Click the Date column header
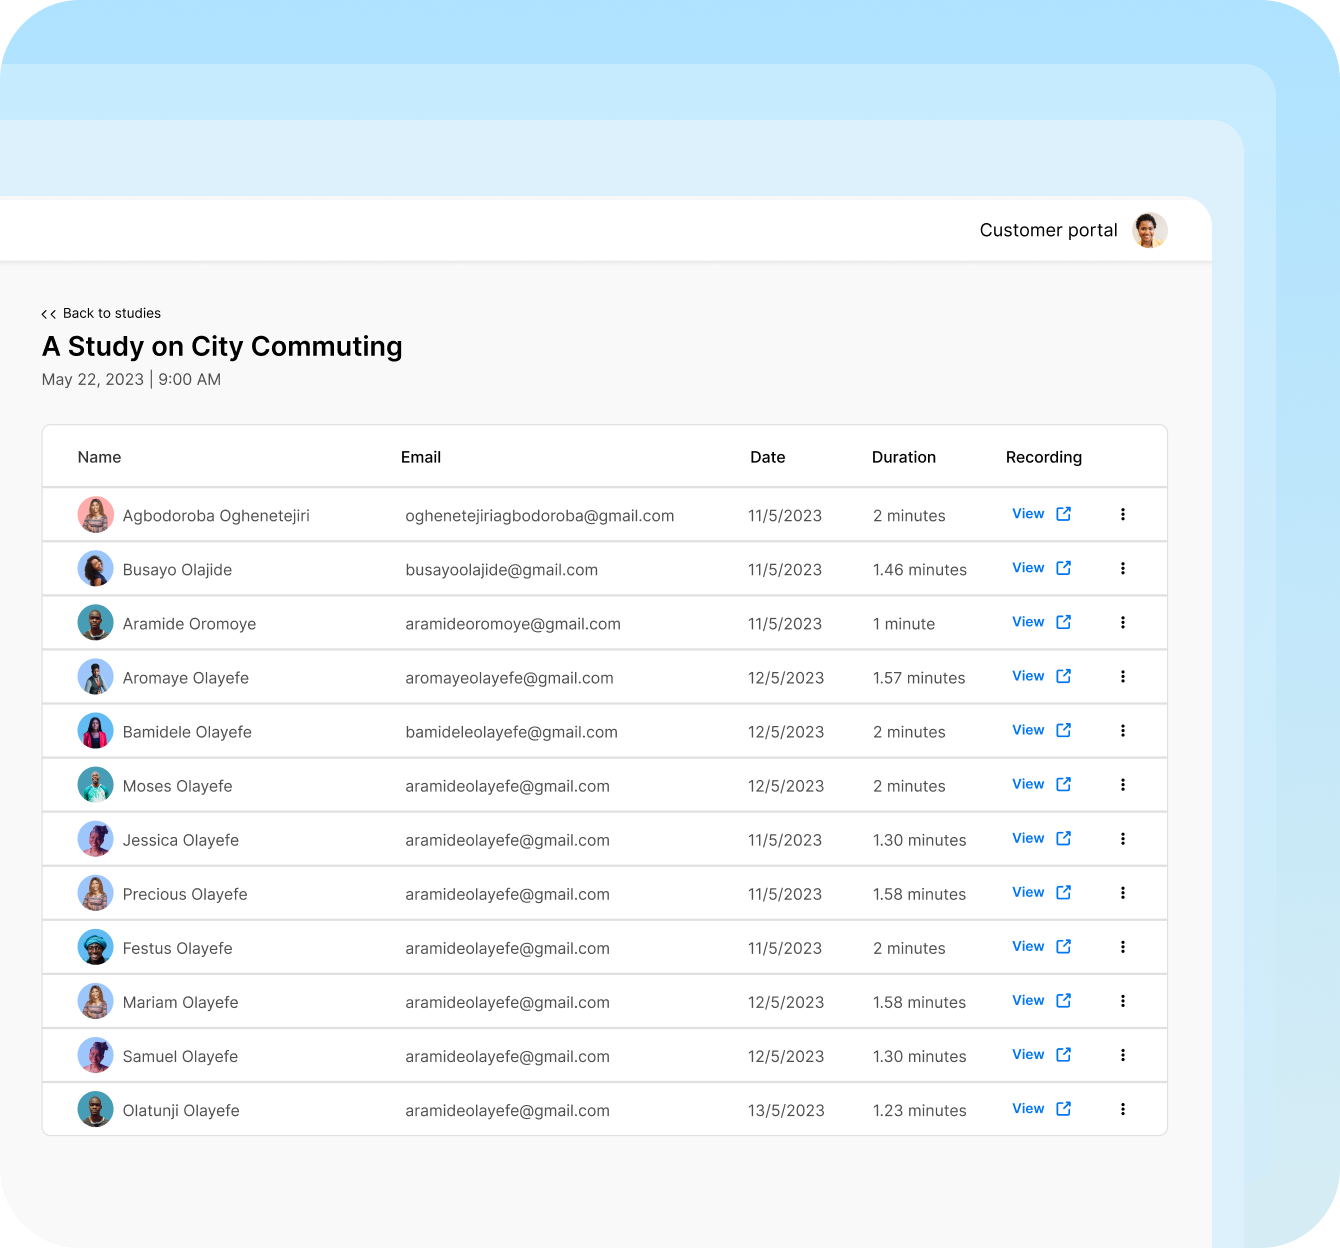The height and width of the screenshot is (1248, 1340). pyautogui.click(x=768, y=457)
